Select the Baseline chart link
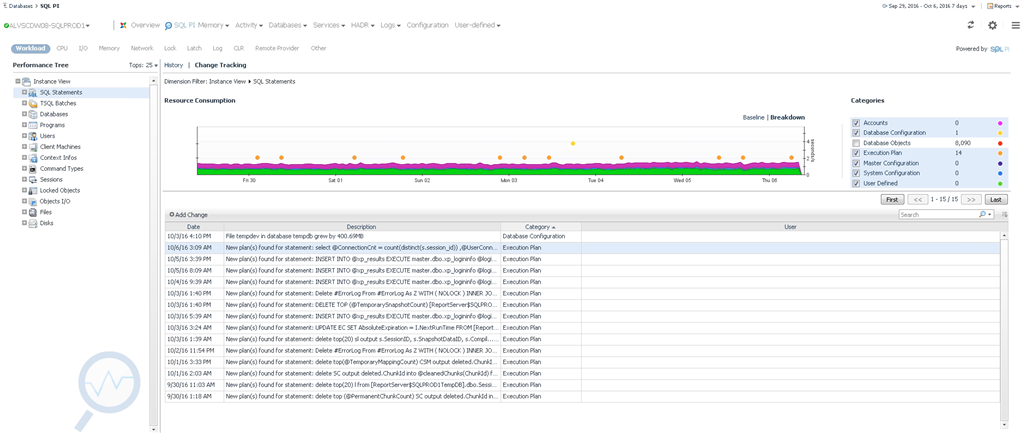 tap(754, 118)
